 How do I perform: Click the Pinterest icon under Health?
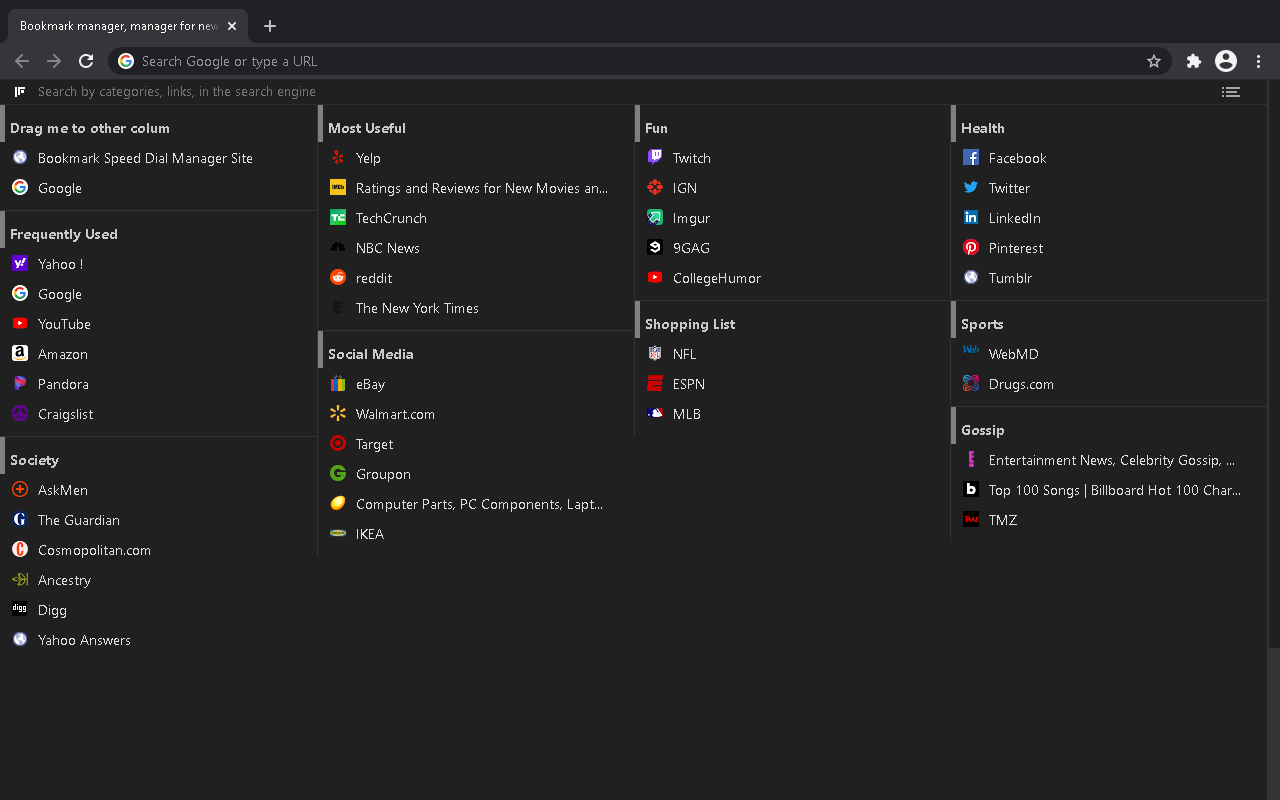[x=971, y=248]
